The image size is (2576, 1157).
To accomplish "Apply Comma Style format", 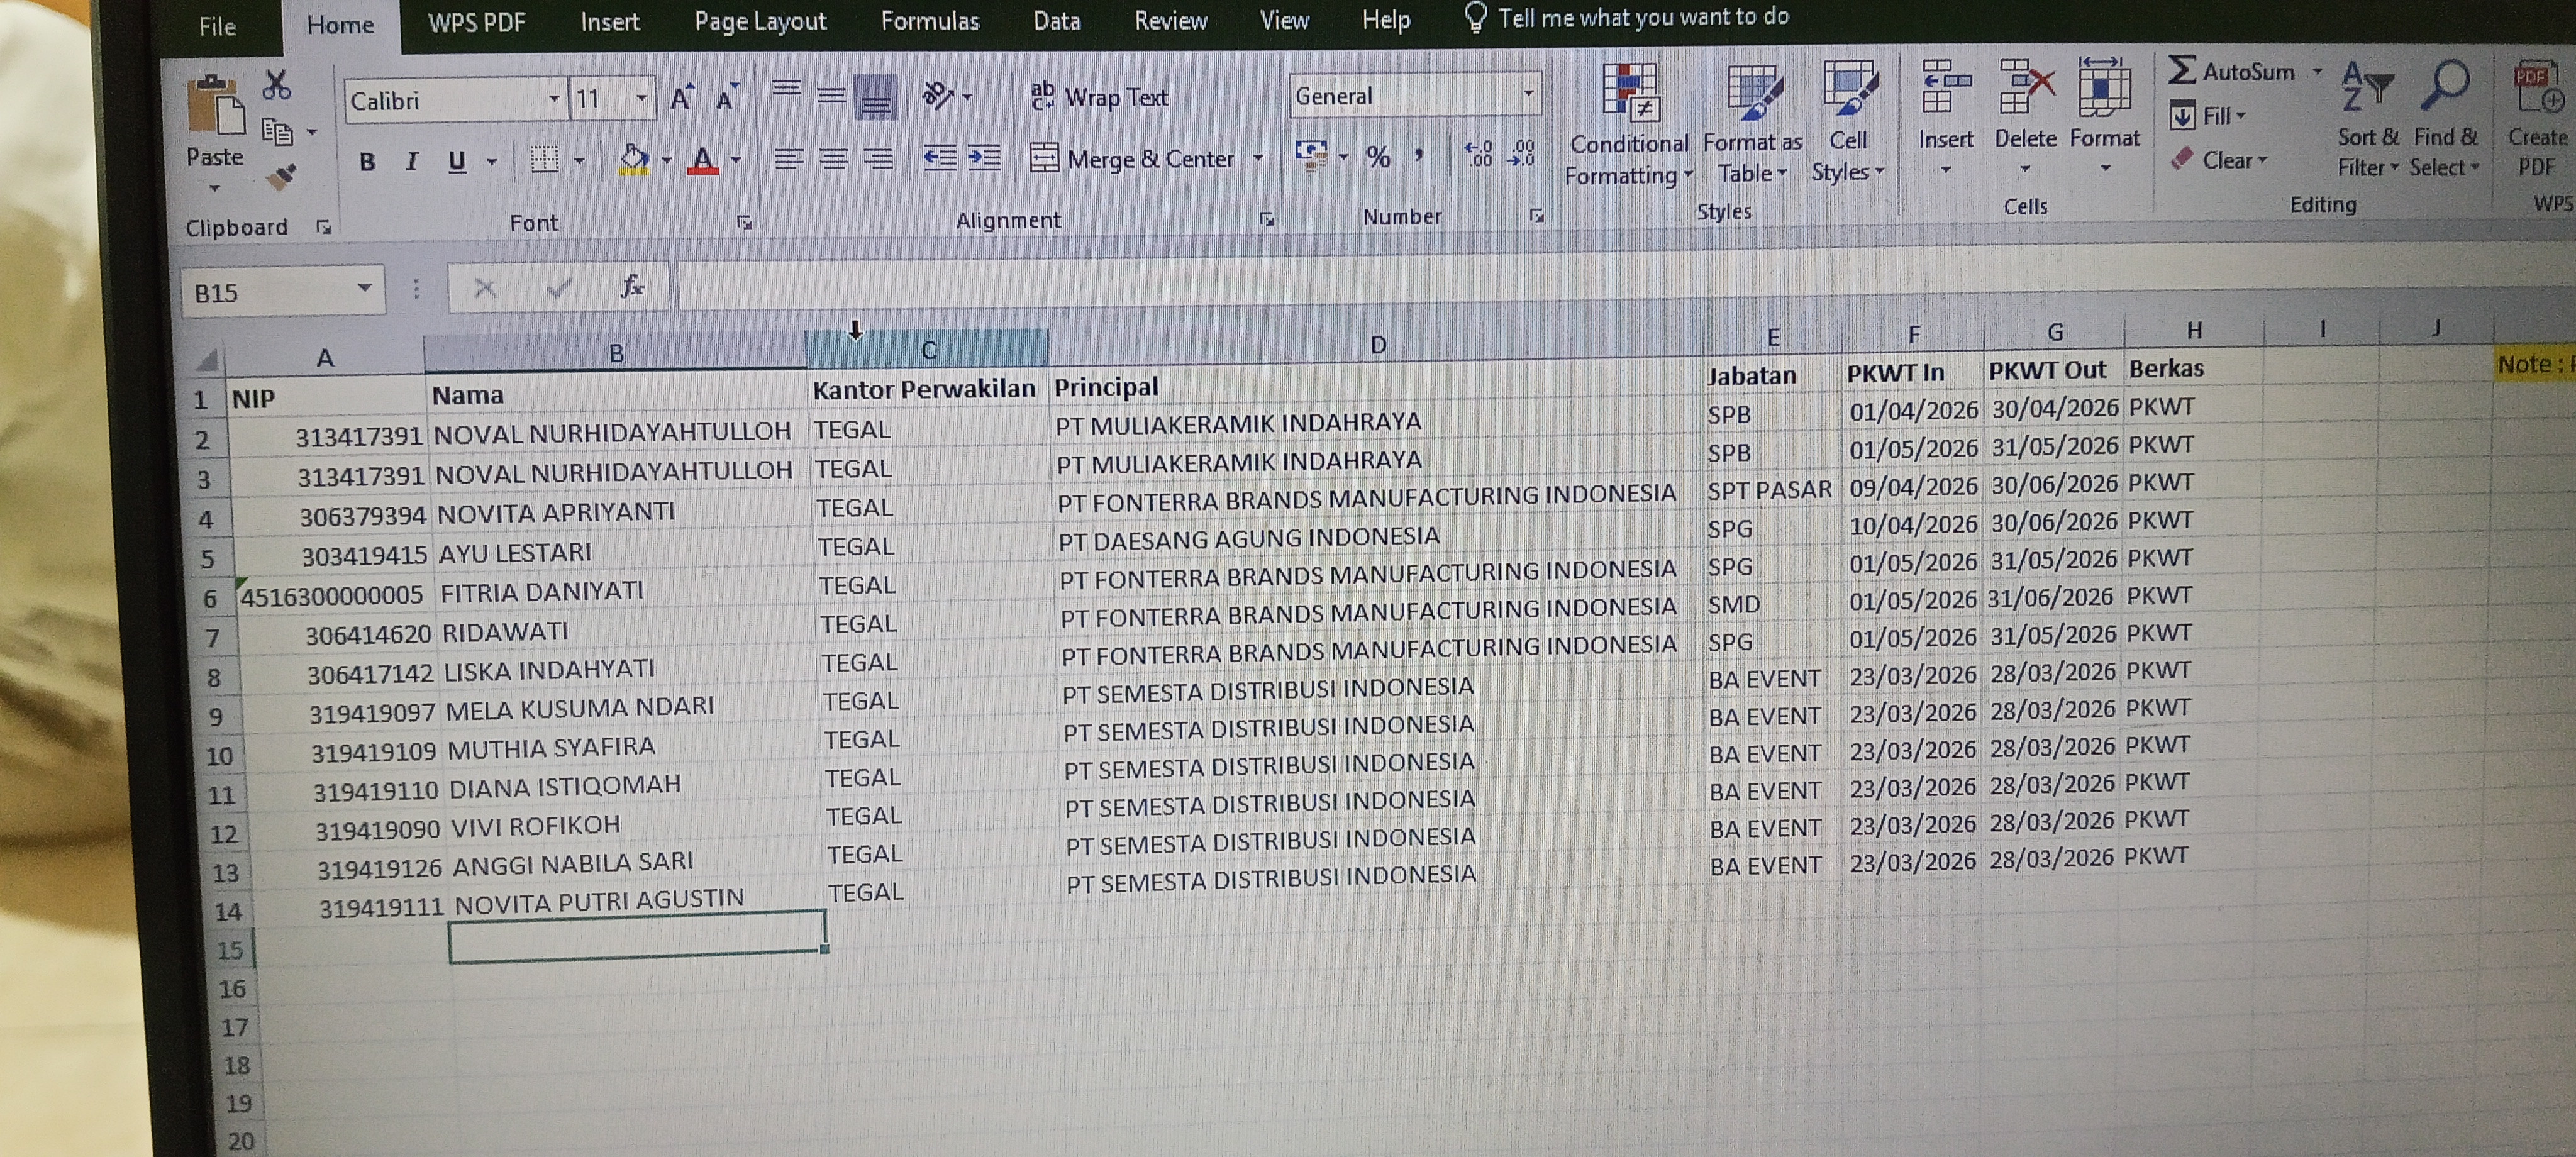I will coord(1419,155).
